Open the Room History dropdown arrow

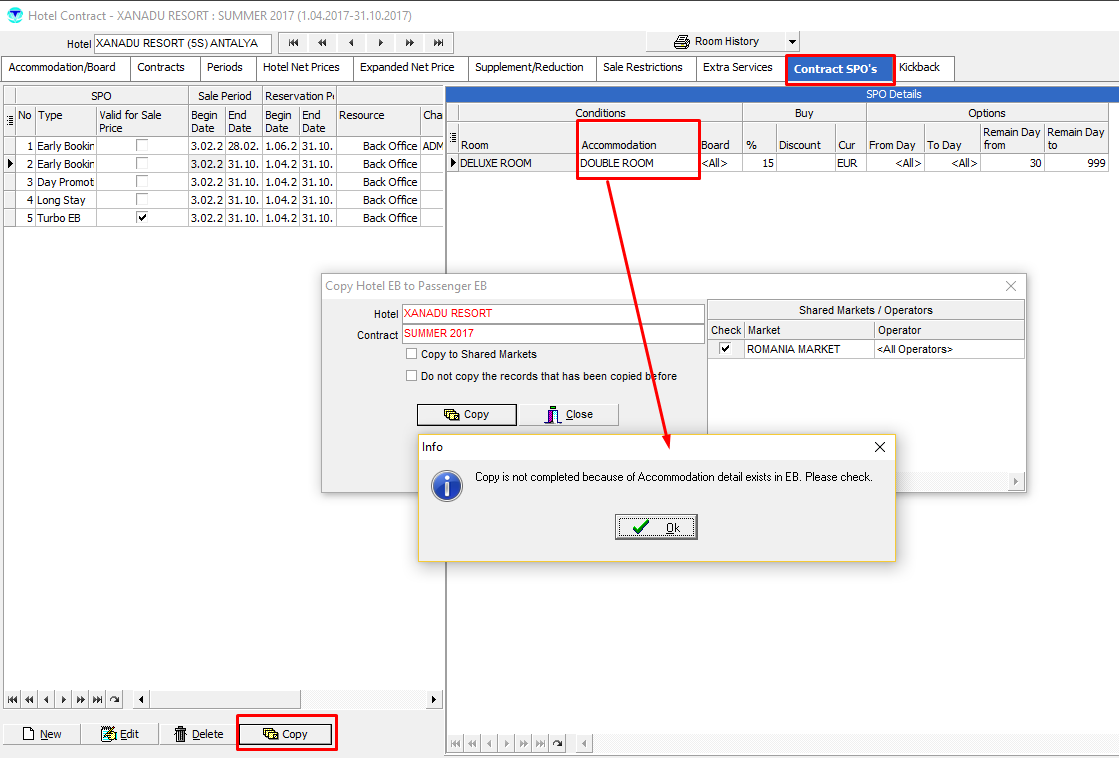(792, 42)
